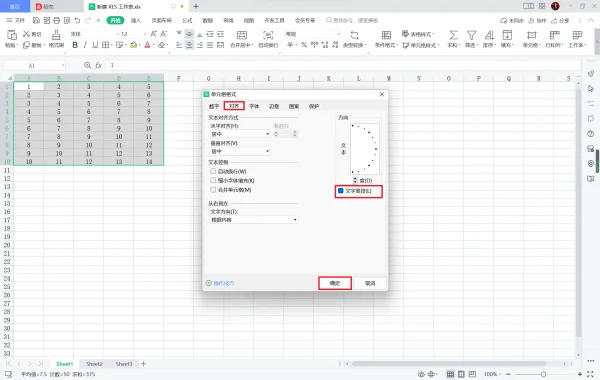Click the Undo arrow in quick toolbar
The width and height of the screenshot is (600, 380).
click(77, 20)
